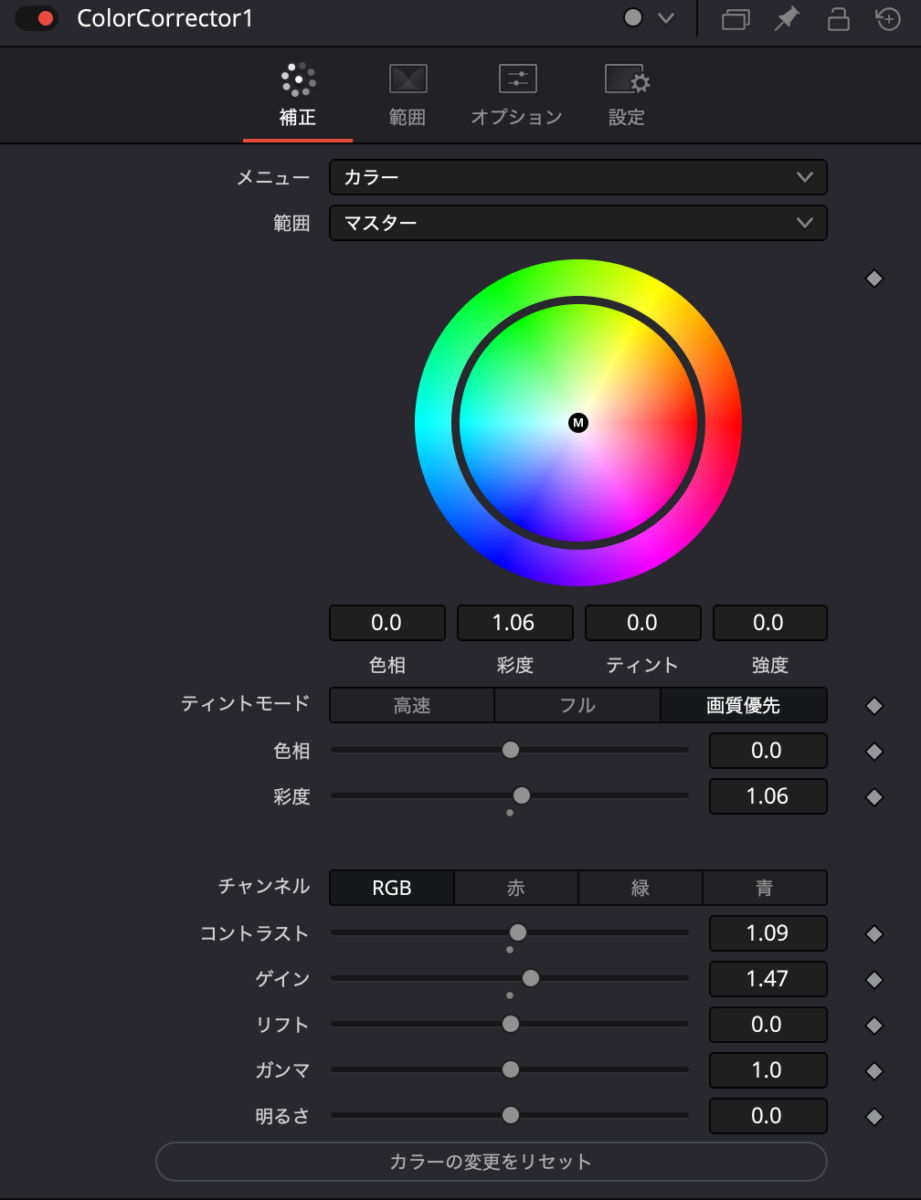The width and height of the screenshot is (921, 1200).
Task: Select フル tint mode
Action: 578,705
